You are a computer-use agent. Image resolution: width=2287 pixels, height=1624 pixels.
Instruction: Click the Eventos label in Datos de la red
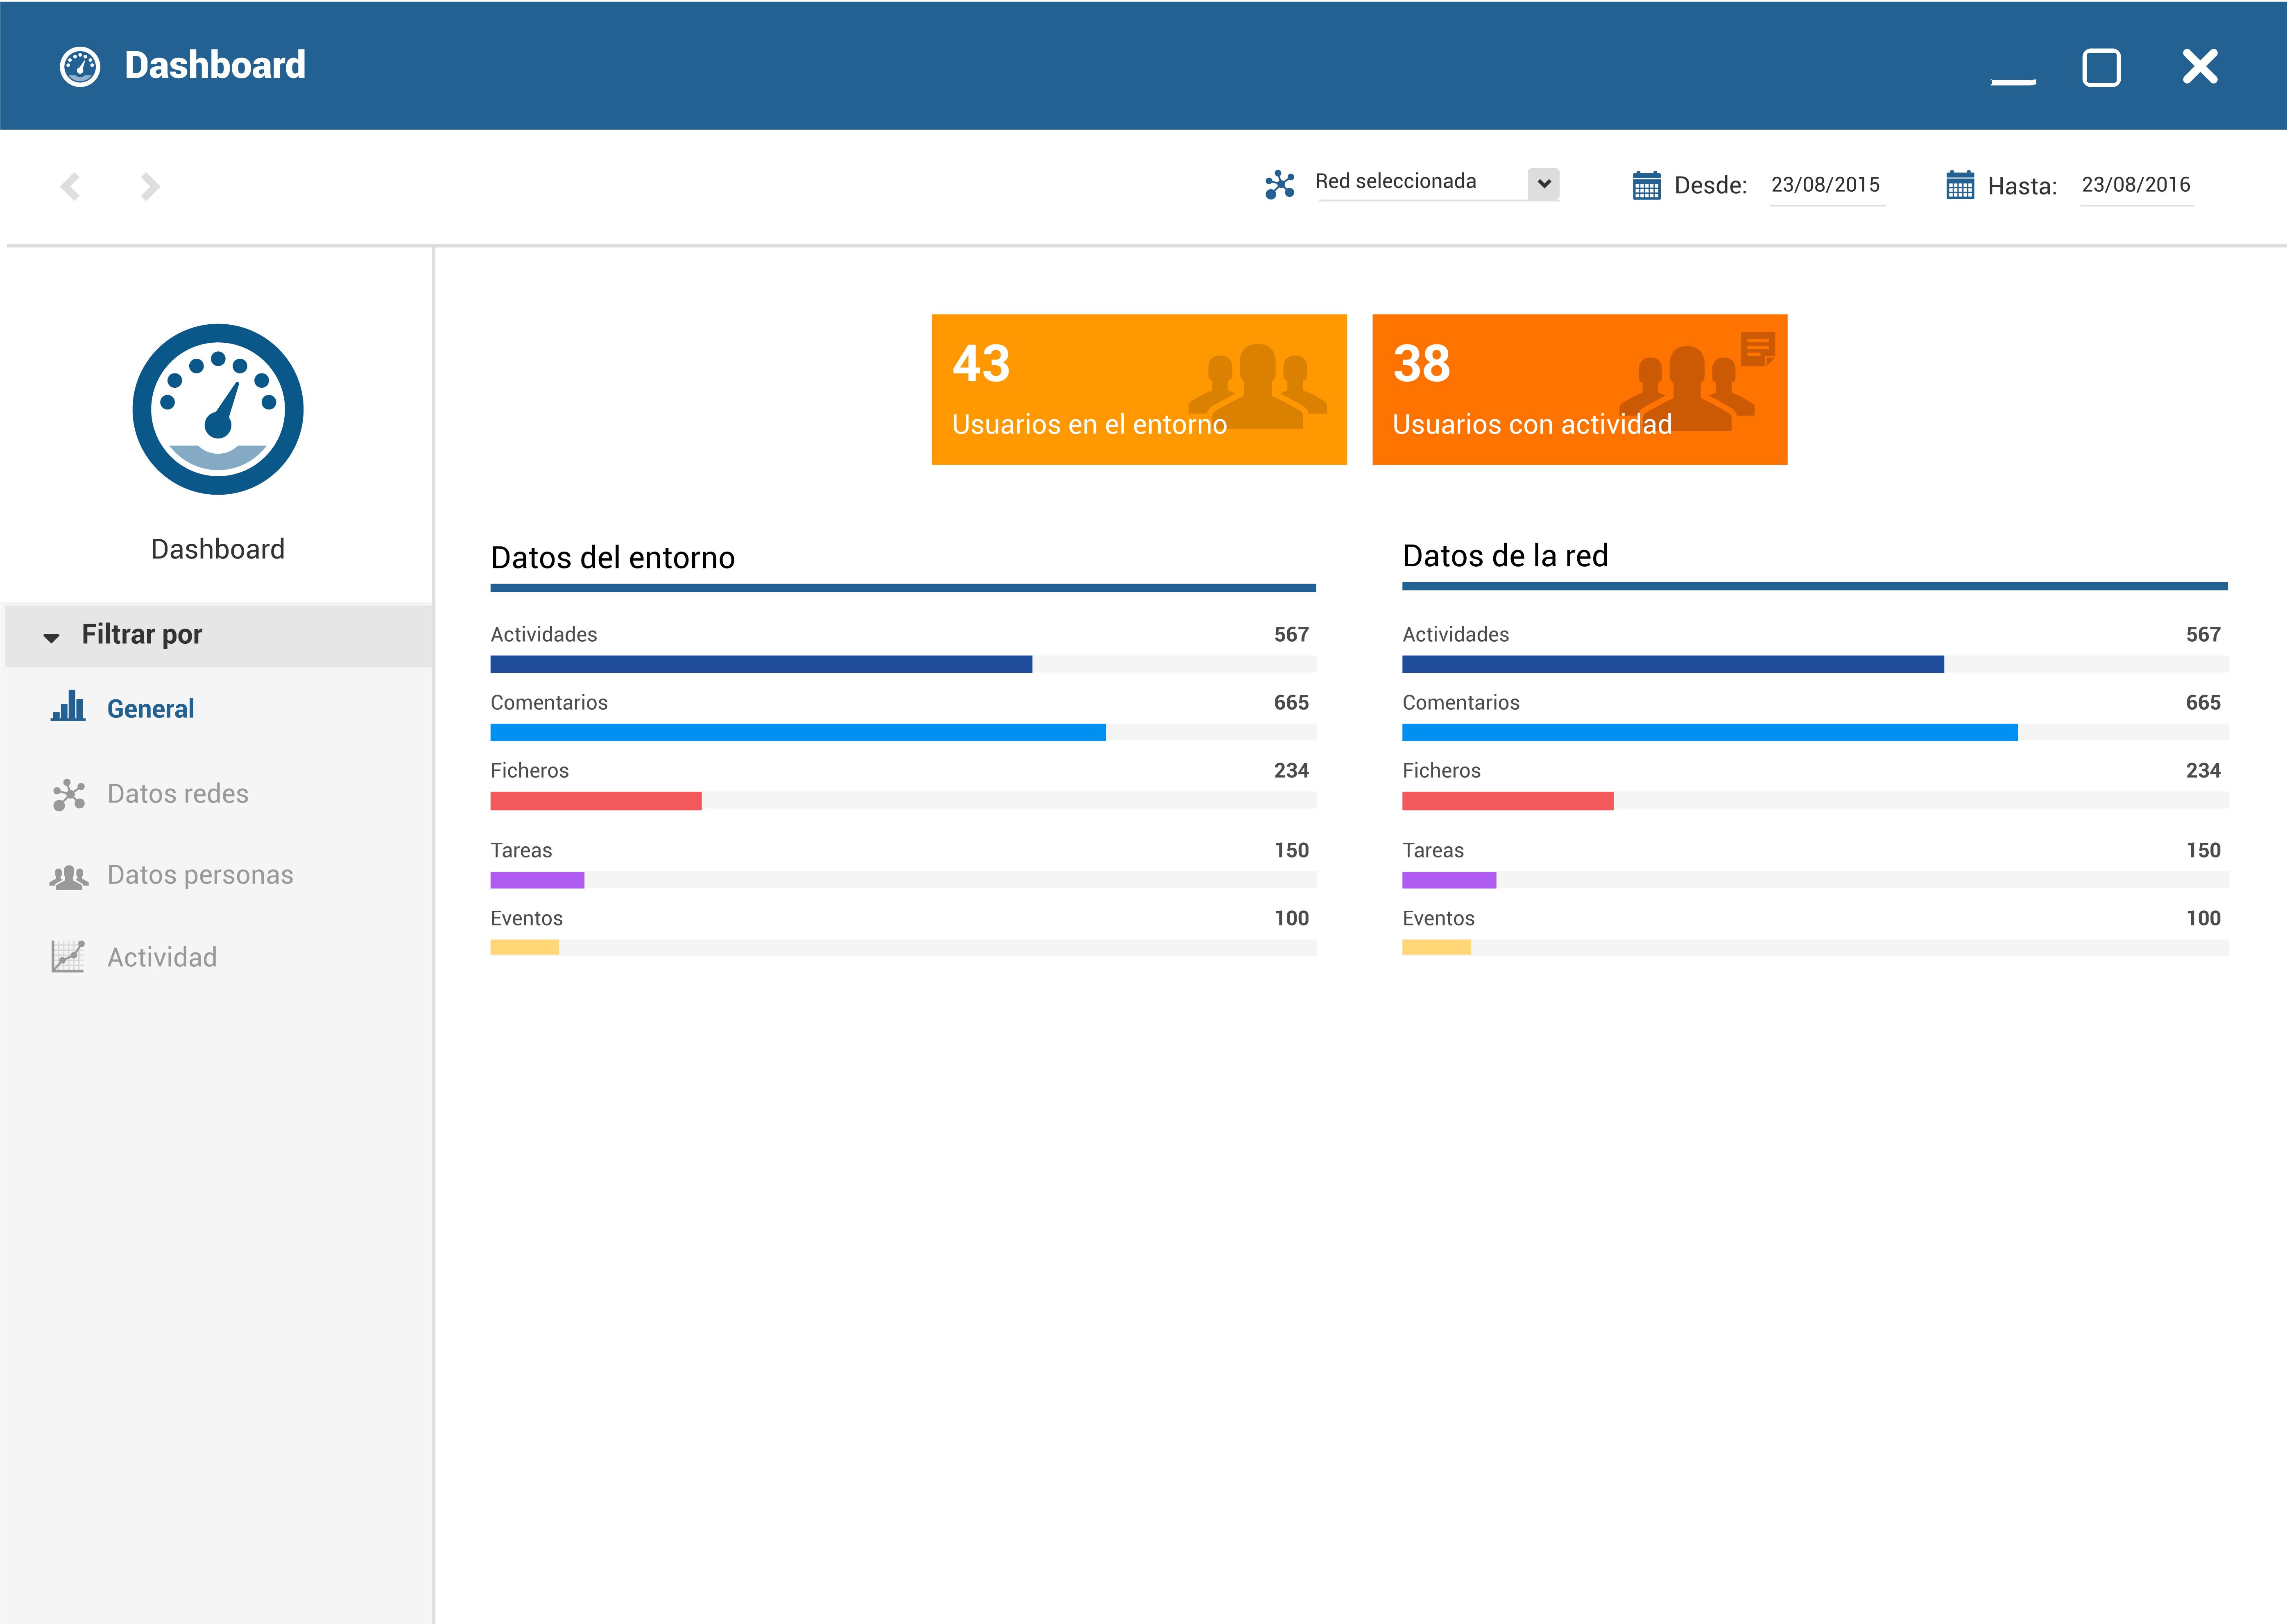pyautogui.click(x=1438, y=918)
